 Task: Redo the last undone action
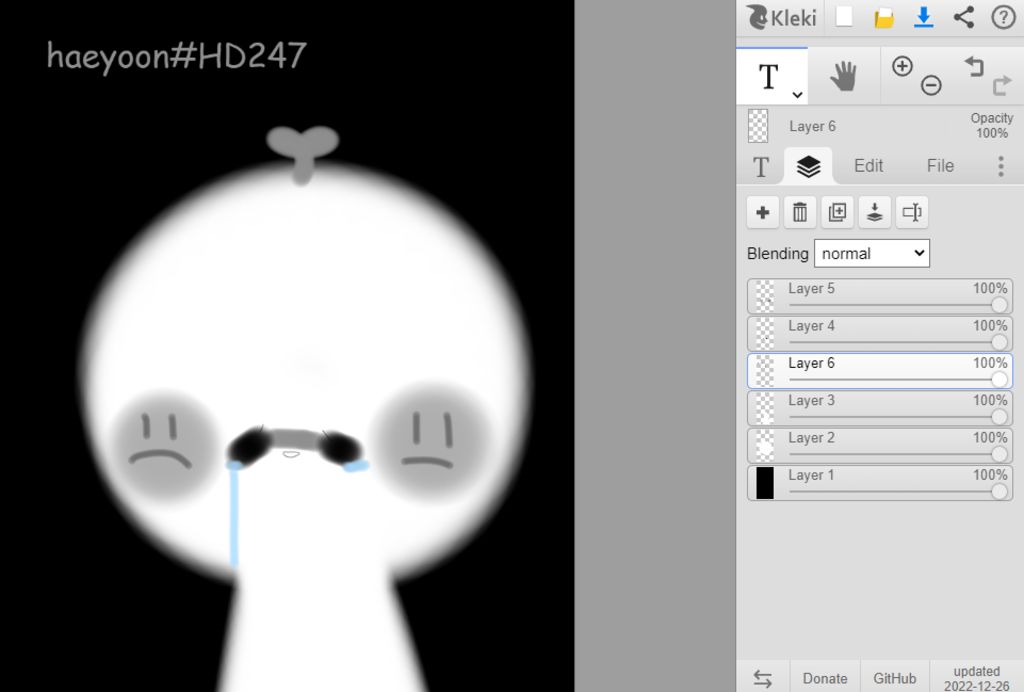point(1002,86)
